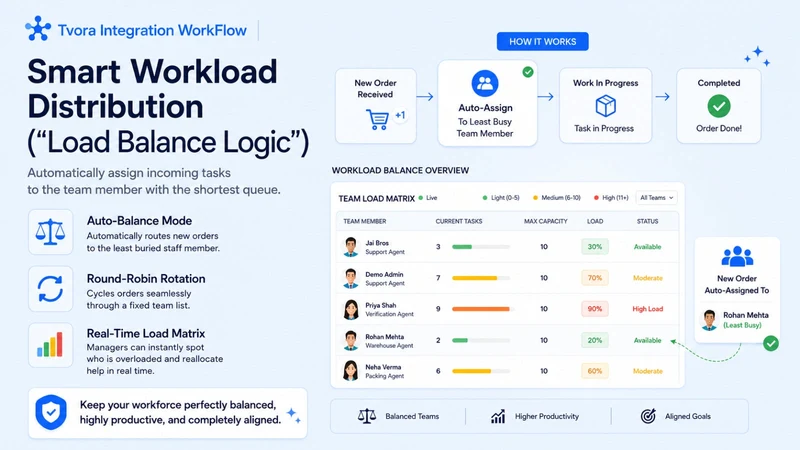Click the Auto-Assign team members icon

(485, 83)
